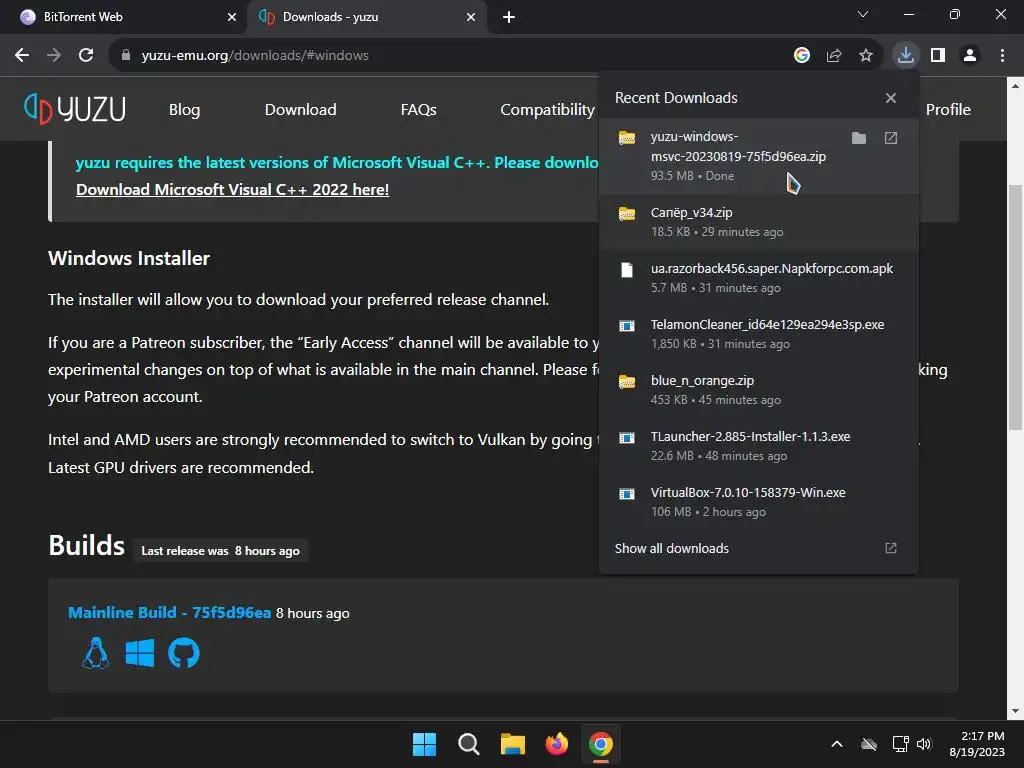Viewport: 1024px width, 768px height.
Task: Toggle Chrome side panel icon
Action: tap(938, 55)
